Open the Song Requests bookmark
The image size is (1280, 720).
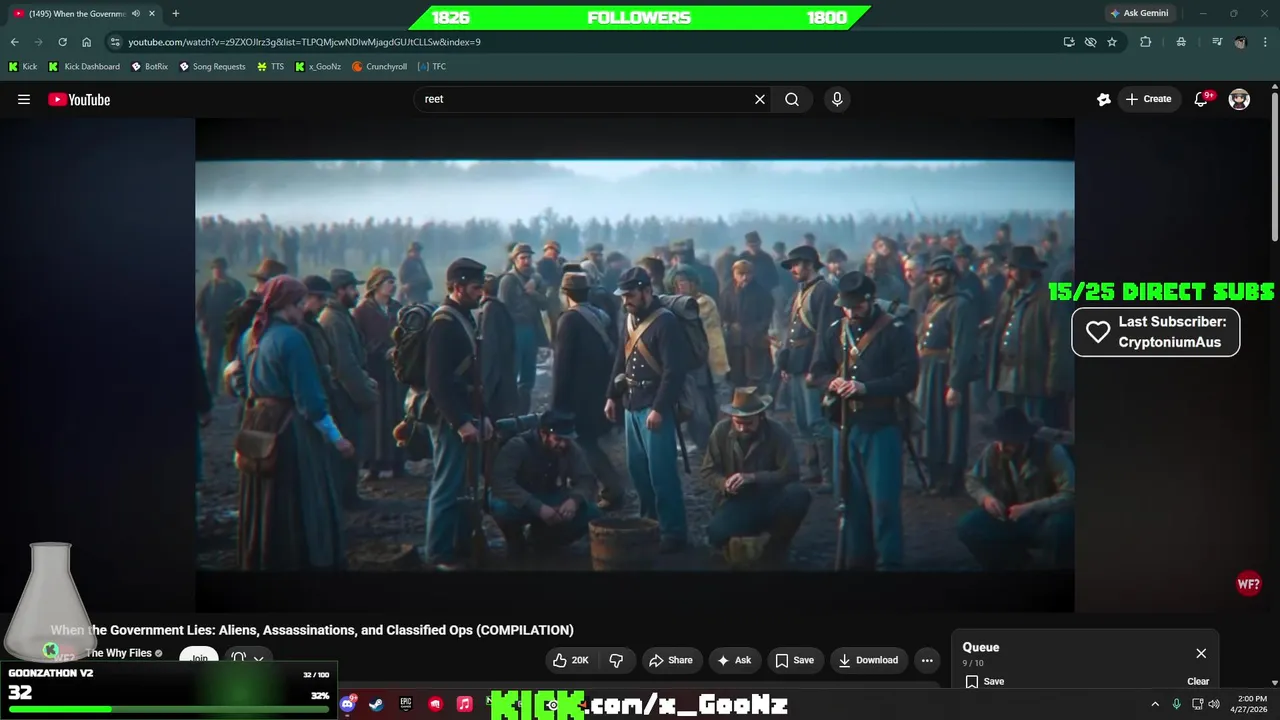tap(212, 67)
